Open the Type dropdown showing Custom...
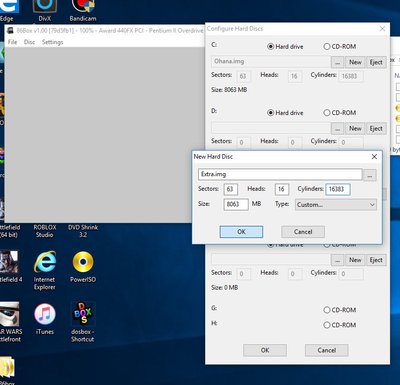 [336, 205]
